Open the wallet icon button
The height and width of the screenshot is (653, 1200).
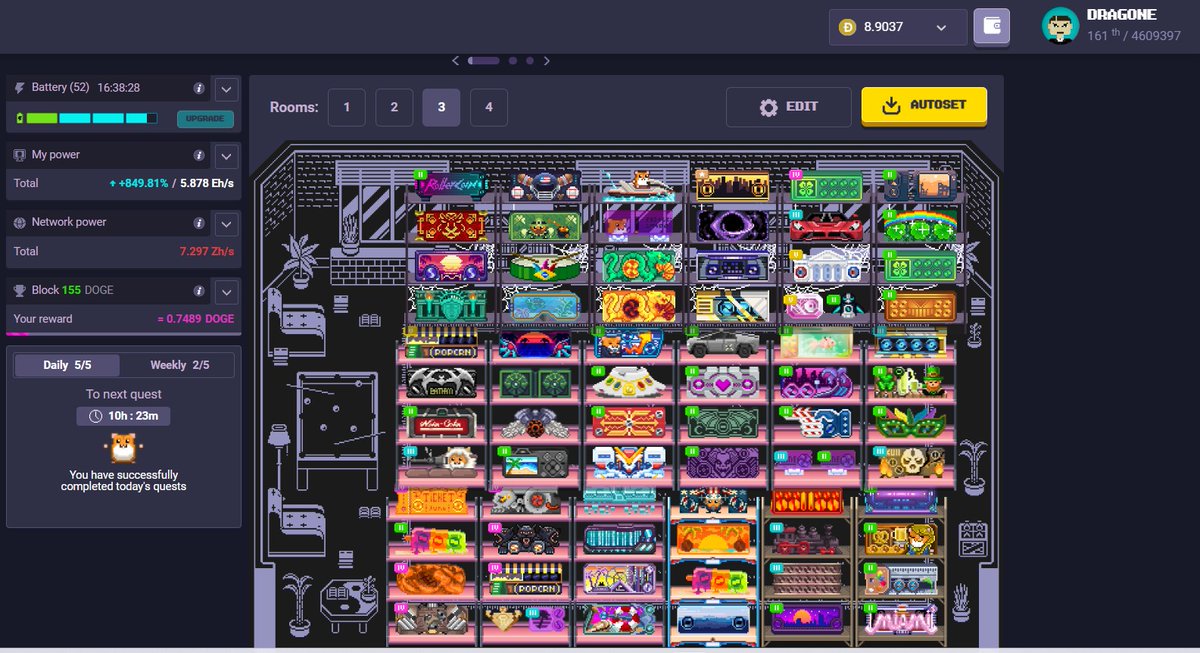pyautogui.click(x=991, y=27)
